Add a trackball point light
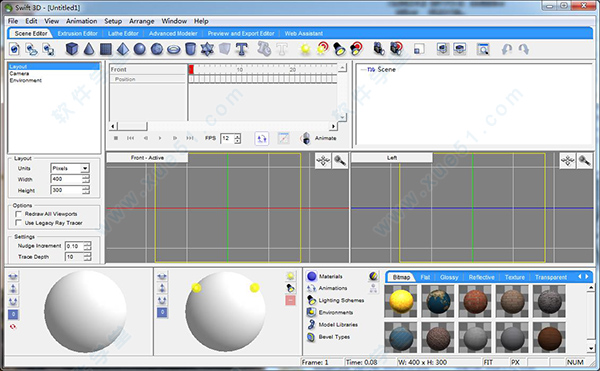 click(290, 276)
